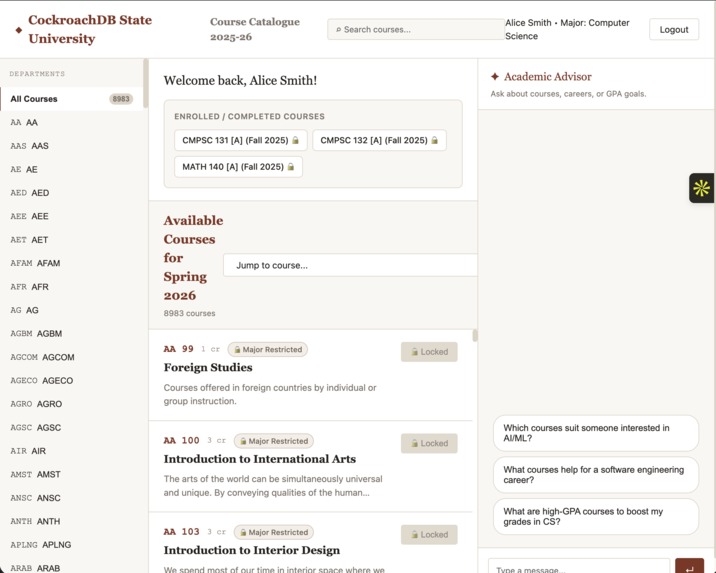Show APLNG department courses
The height and width of the screenshot is (573, 716).
(72, 545)
